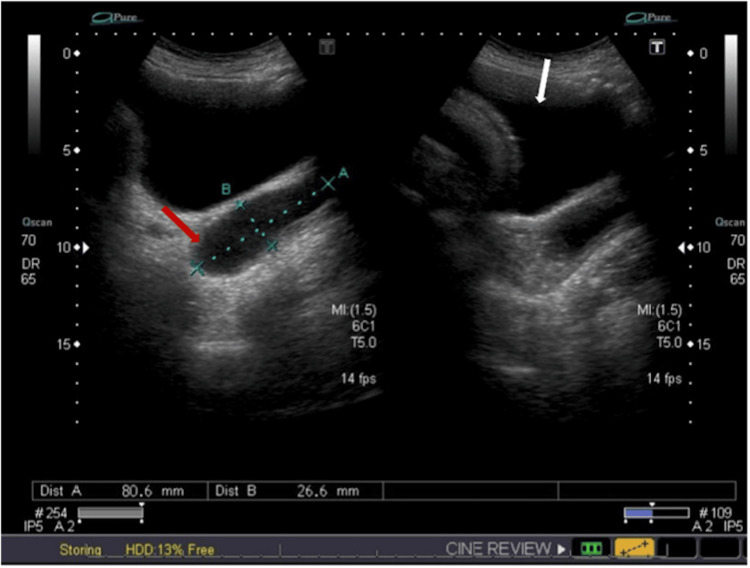Click the right depth scale 5 marker
The height and width of the screenshot is (568, 750).
coord(697,150)
